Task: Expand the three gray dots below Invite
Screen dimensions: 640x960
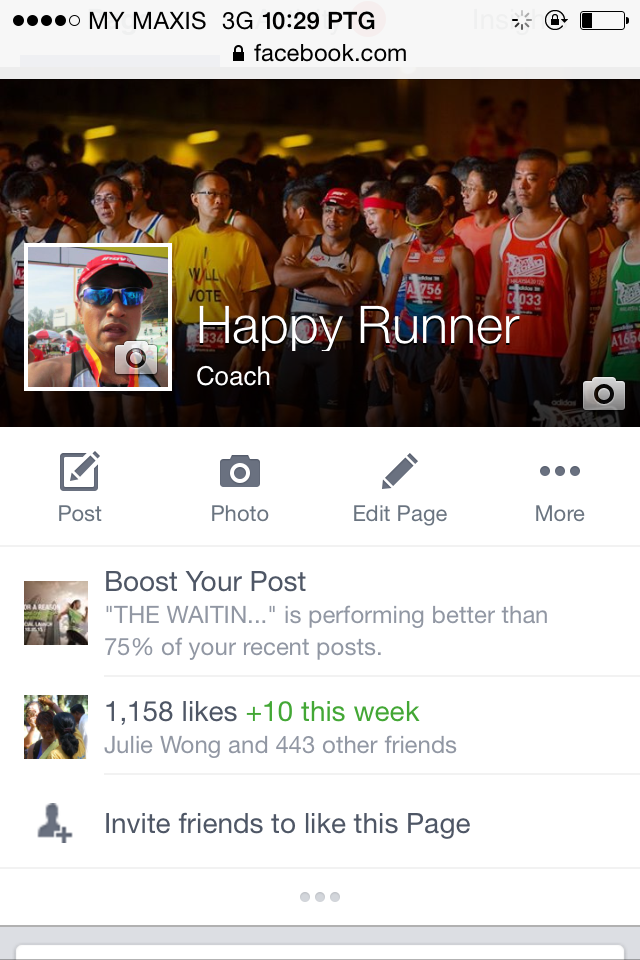Action: click(320, 897)
